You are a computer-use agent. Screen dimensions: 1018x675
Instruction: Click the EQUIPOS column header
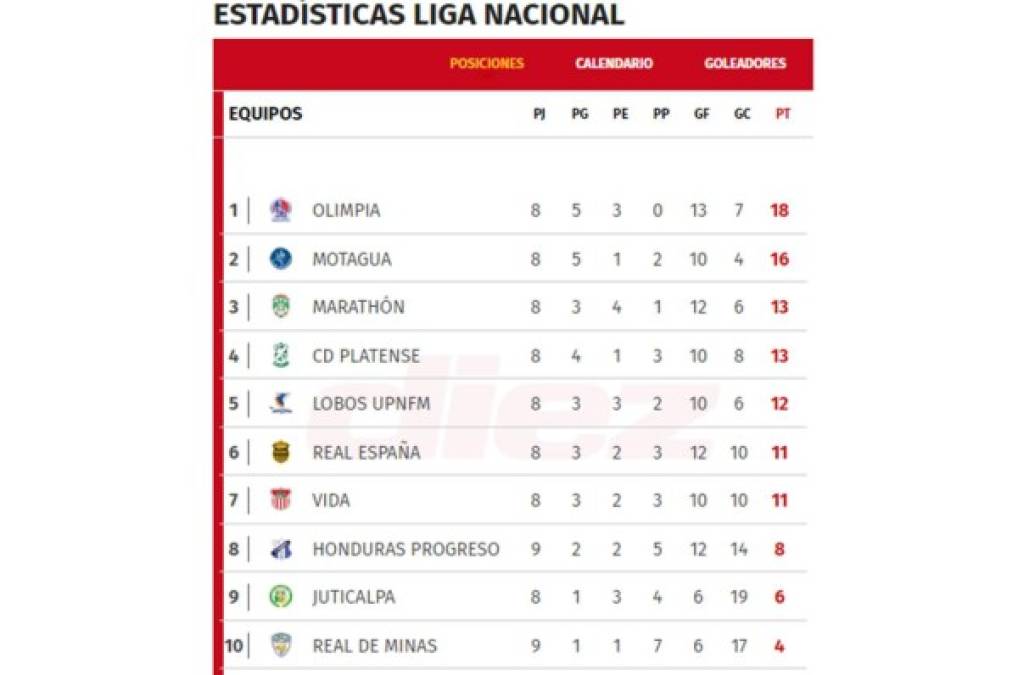pyautogui.click(x=264, y=113)
